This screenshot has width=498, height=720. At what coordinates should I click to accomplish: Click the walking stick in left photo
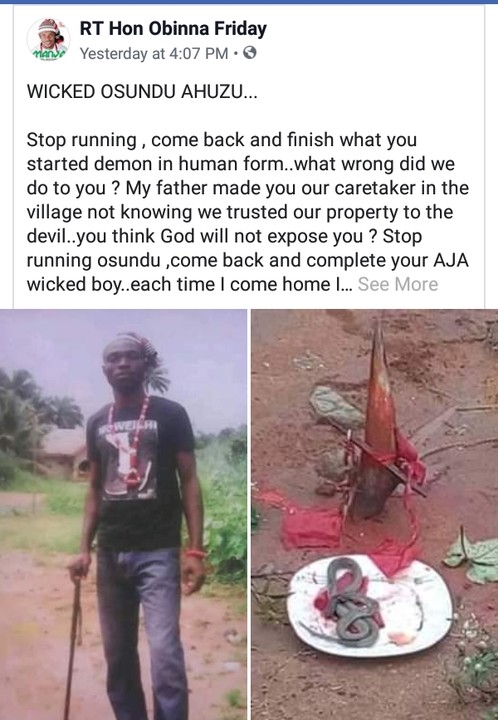click(x=73, y=643)
